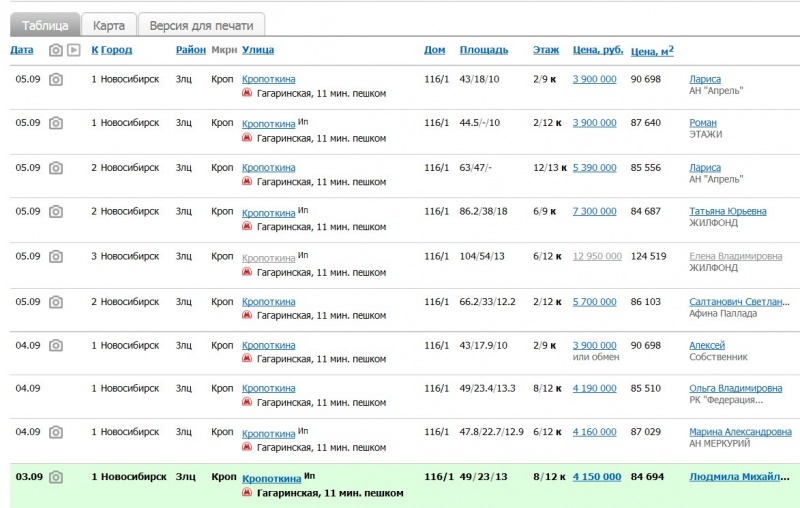Open the Версия для печати tab
The width and height of the screenshot is (800, 508).
click(201, 25)
